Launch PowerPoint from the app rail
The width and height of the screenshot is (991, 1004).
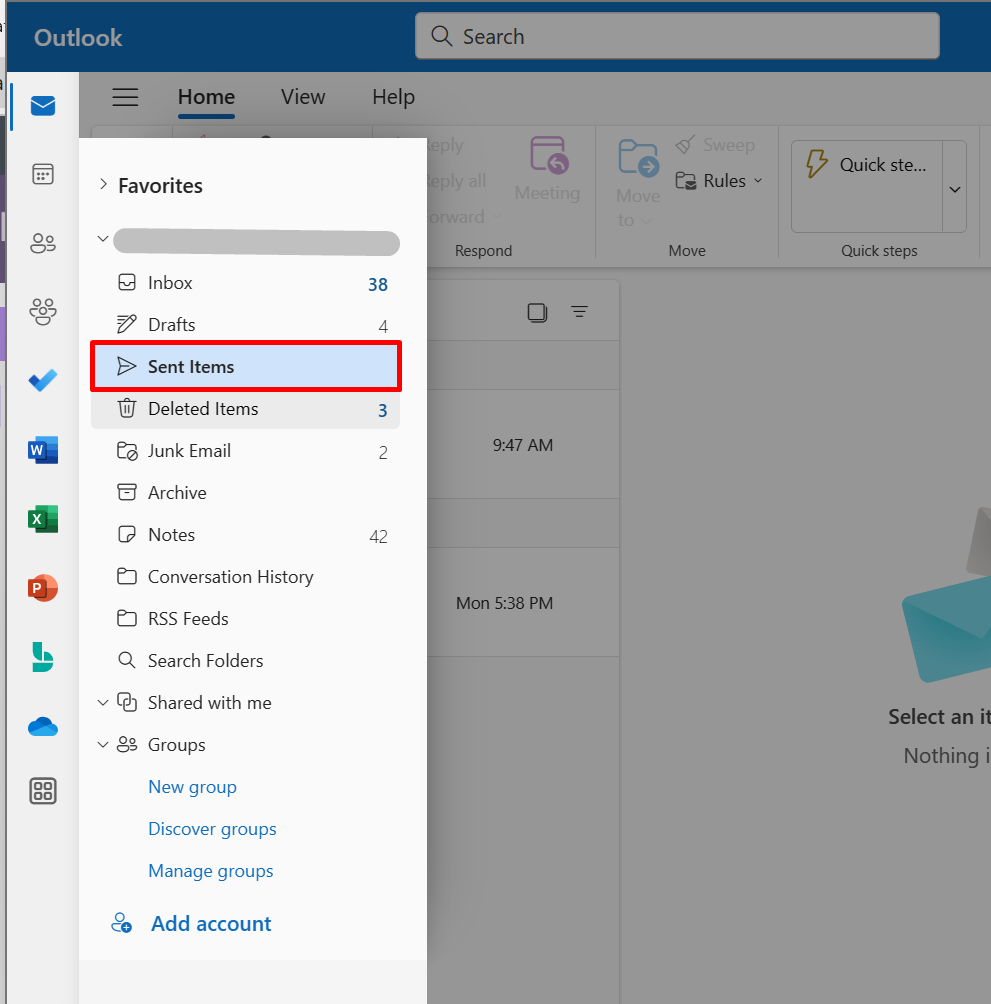pyautogui.click(x=42, y=588)
